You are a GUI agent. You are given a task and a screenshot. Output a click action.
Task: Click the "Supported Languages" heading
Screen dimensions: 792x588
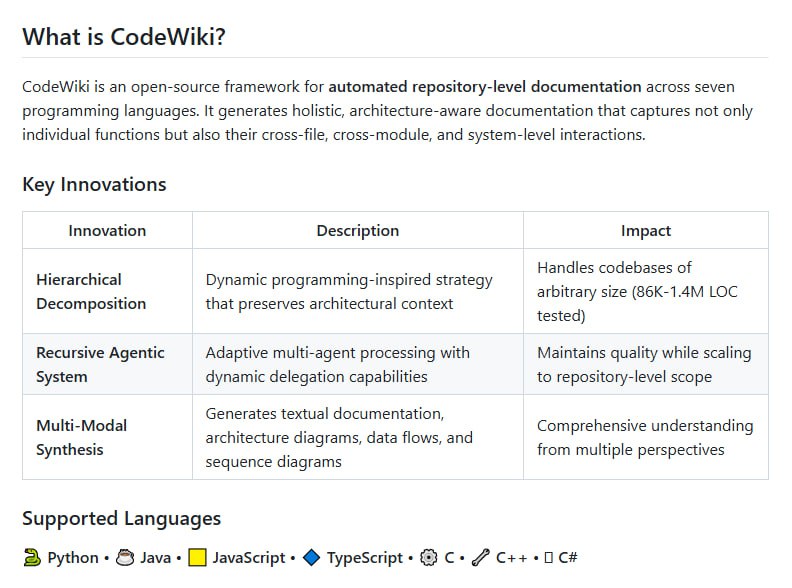tap(121, 518)
